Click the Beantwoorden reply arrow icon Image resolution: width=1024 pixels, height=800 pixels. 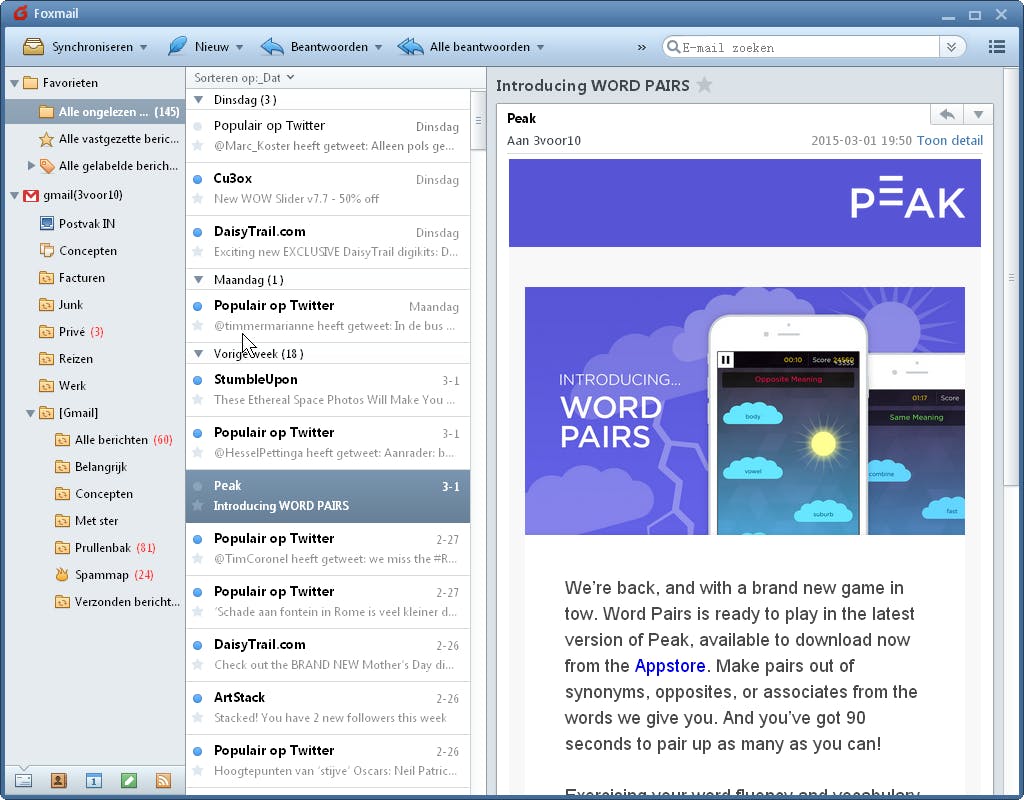(272, 47)
